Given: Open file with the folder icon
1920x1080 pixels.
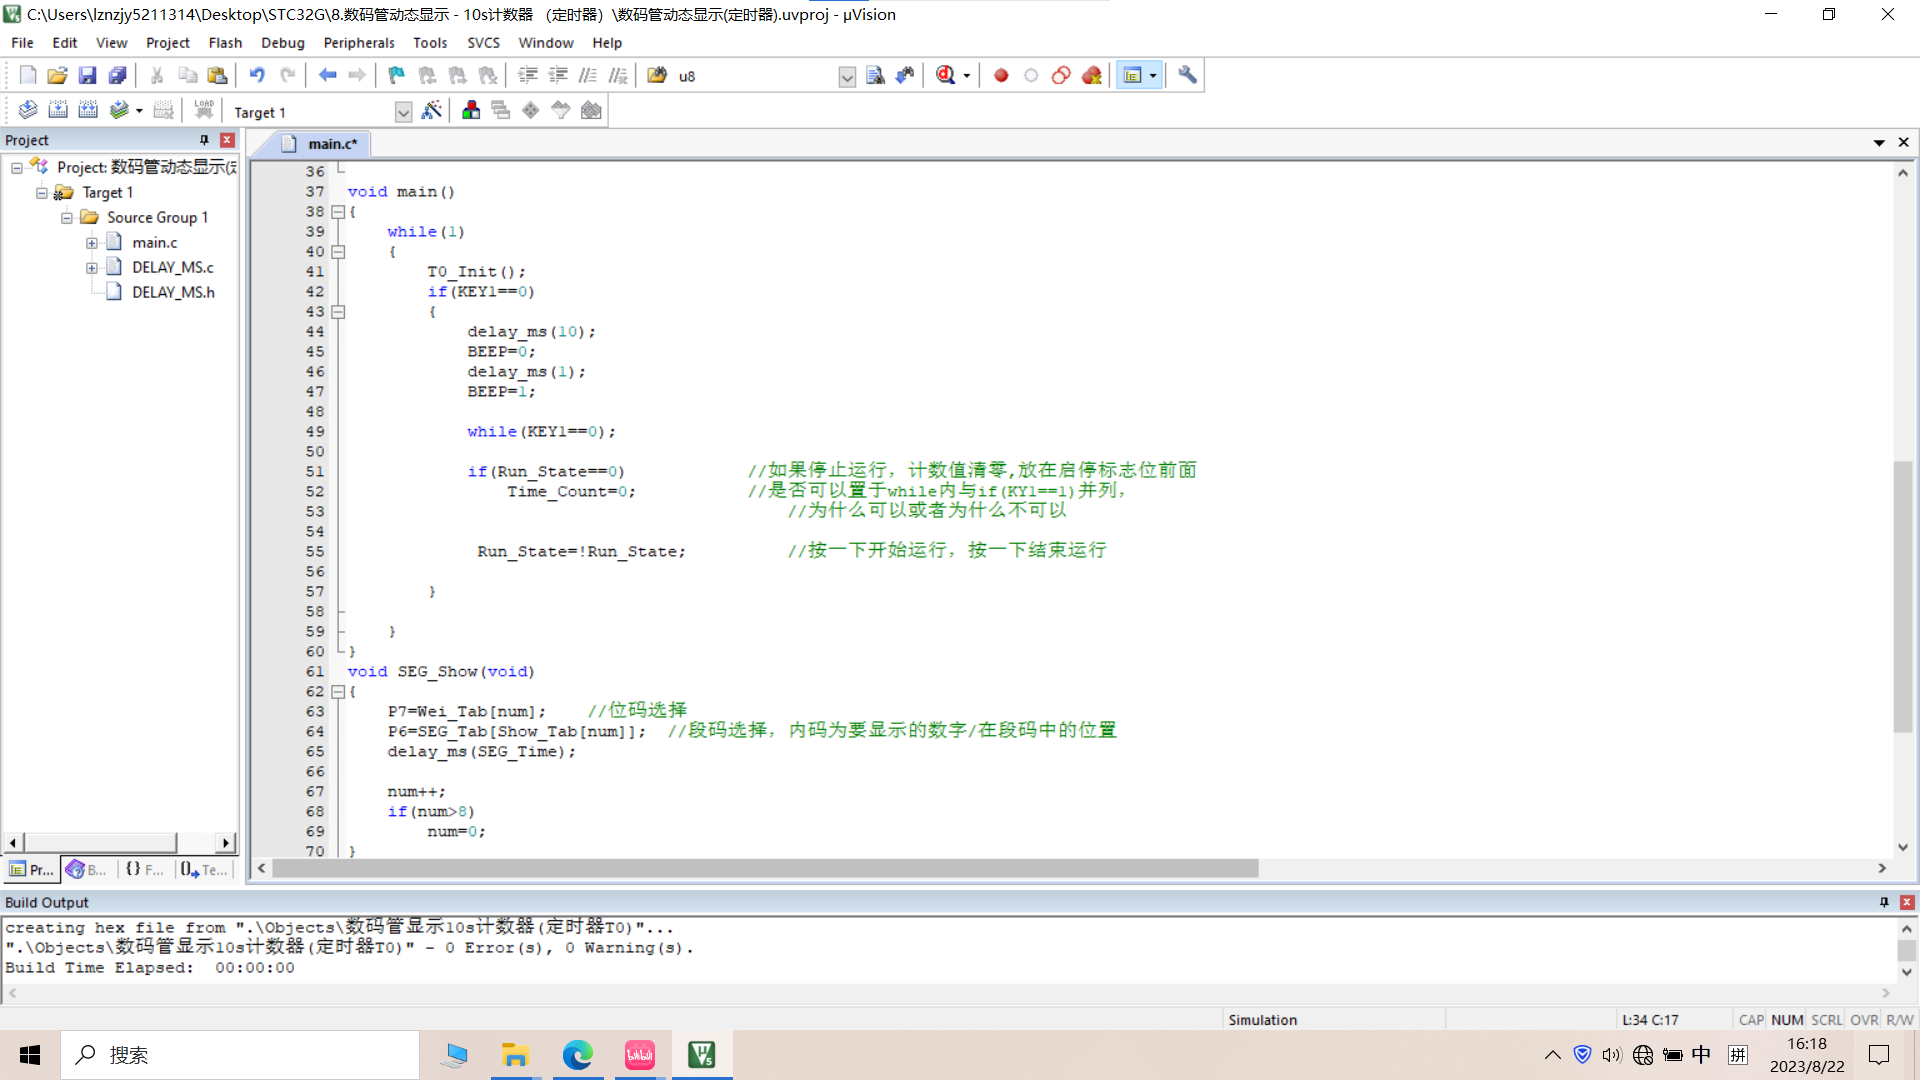Looking at the screenshot, I should click(x=57, y=75).
